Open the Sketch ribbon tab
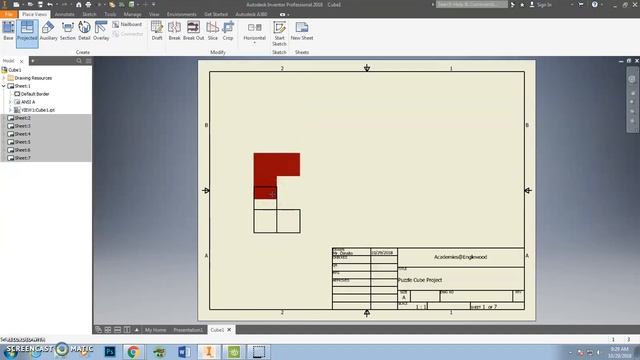The width and height of the screenshot is (640, 360). [x=89, y=14]
